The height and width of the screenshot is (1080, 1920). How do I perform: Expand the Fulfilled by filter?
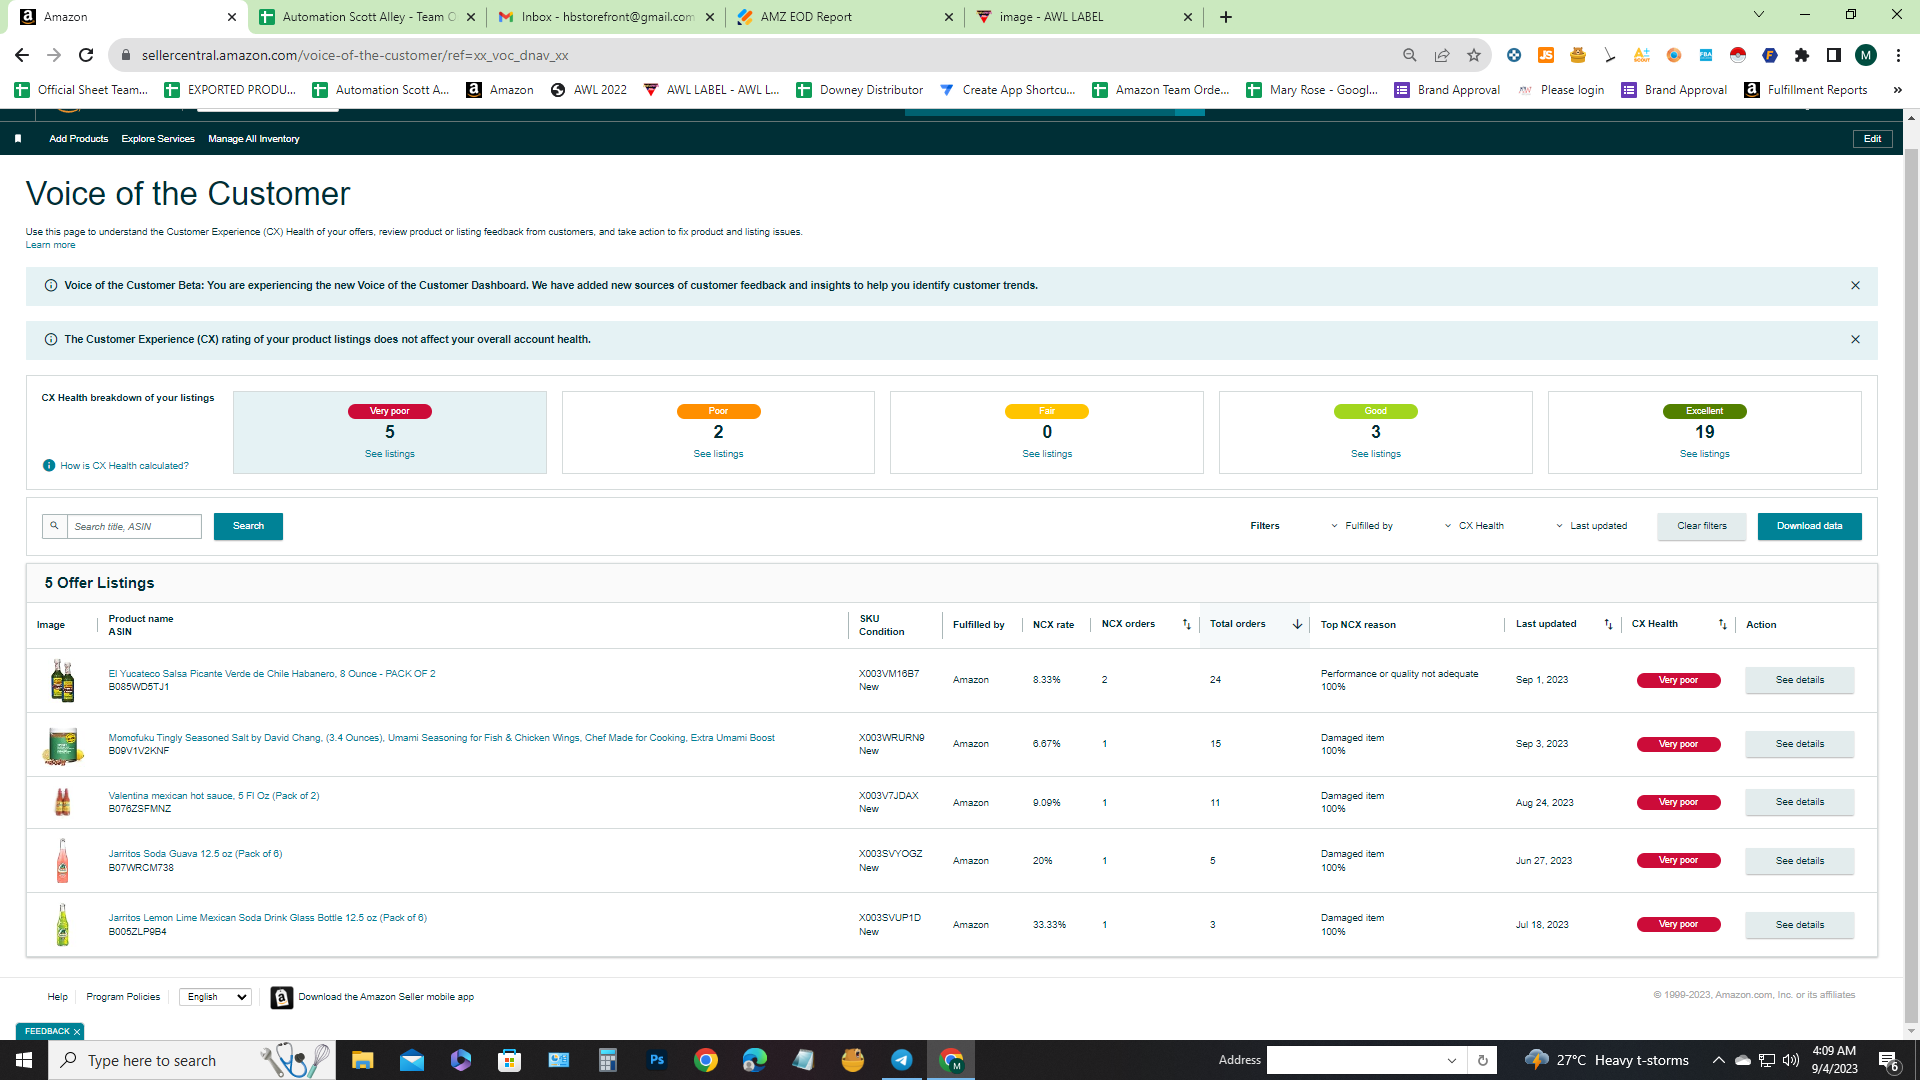(1362, 526)
